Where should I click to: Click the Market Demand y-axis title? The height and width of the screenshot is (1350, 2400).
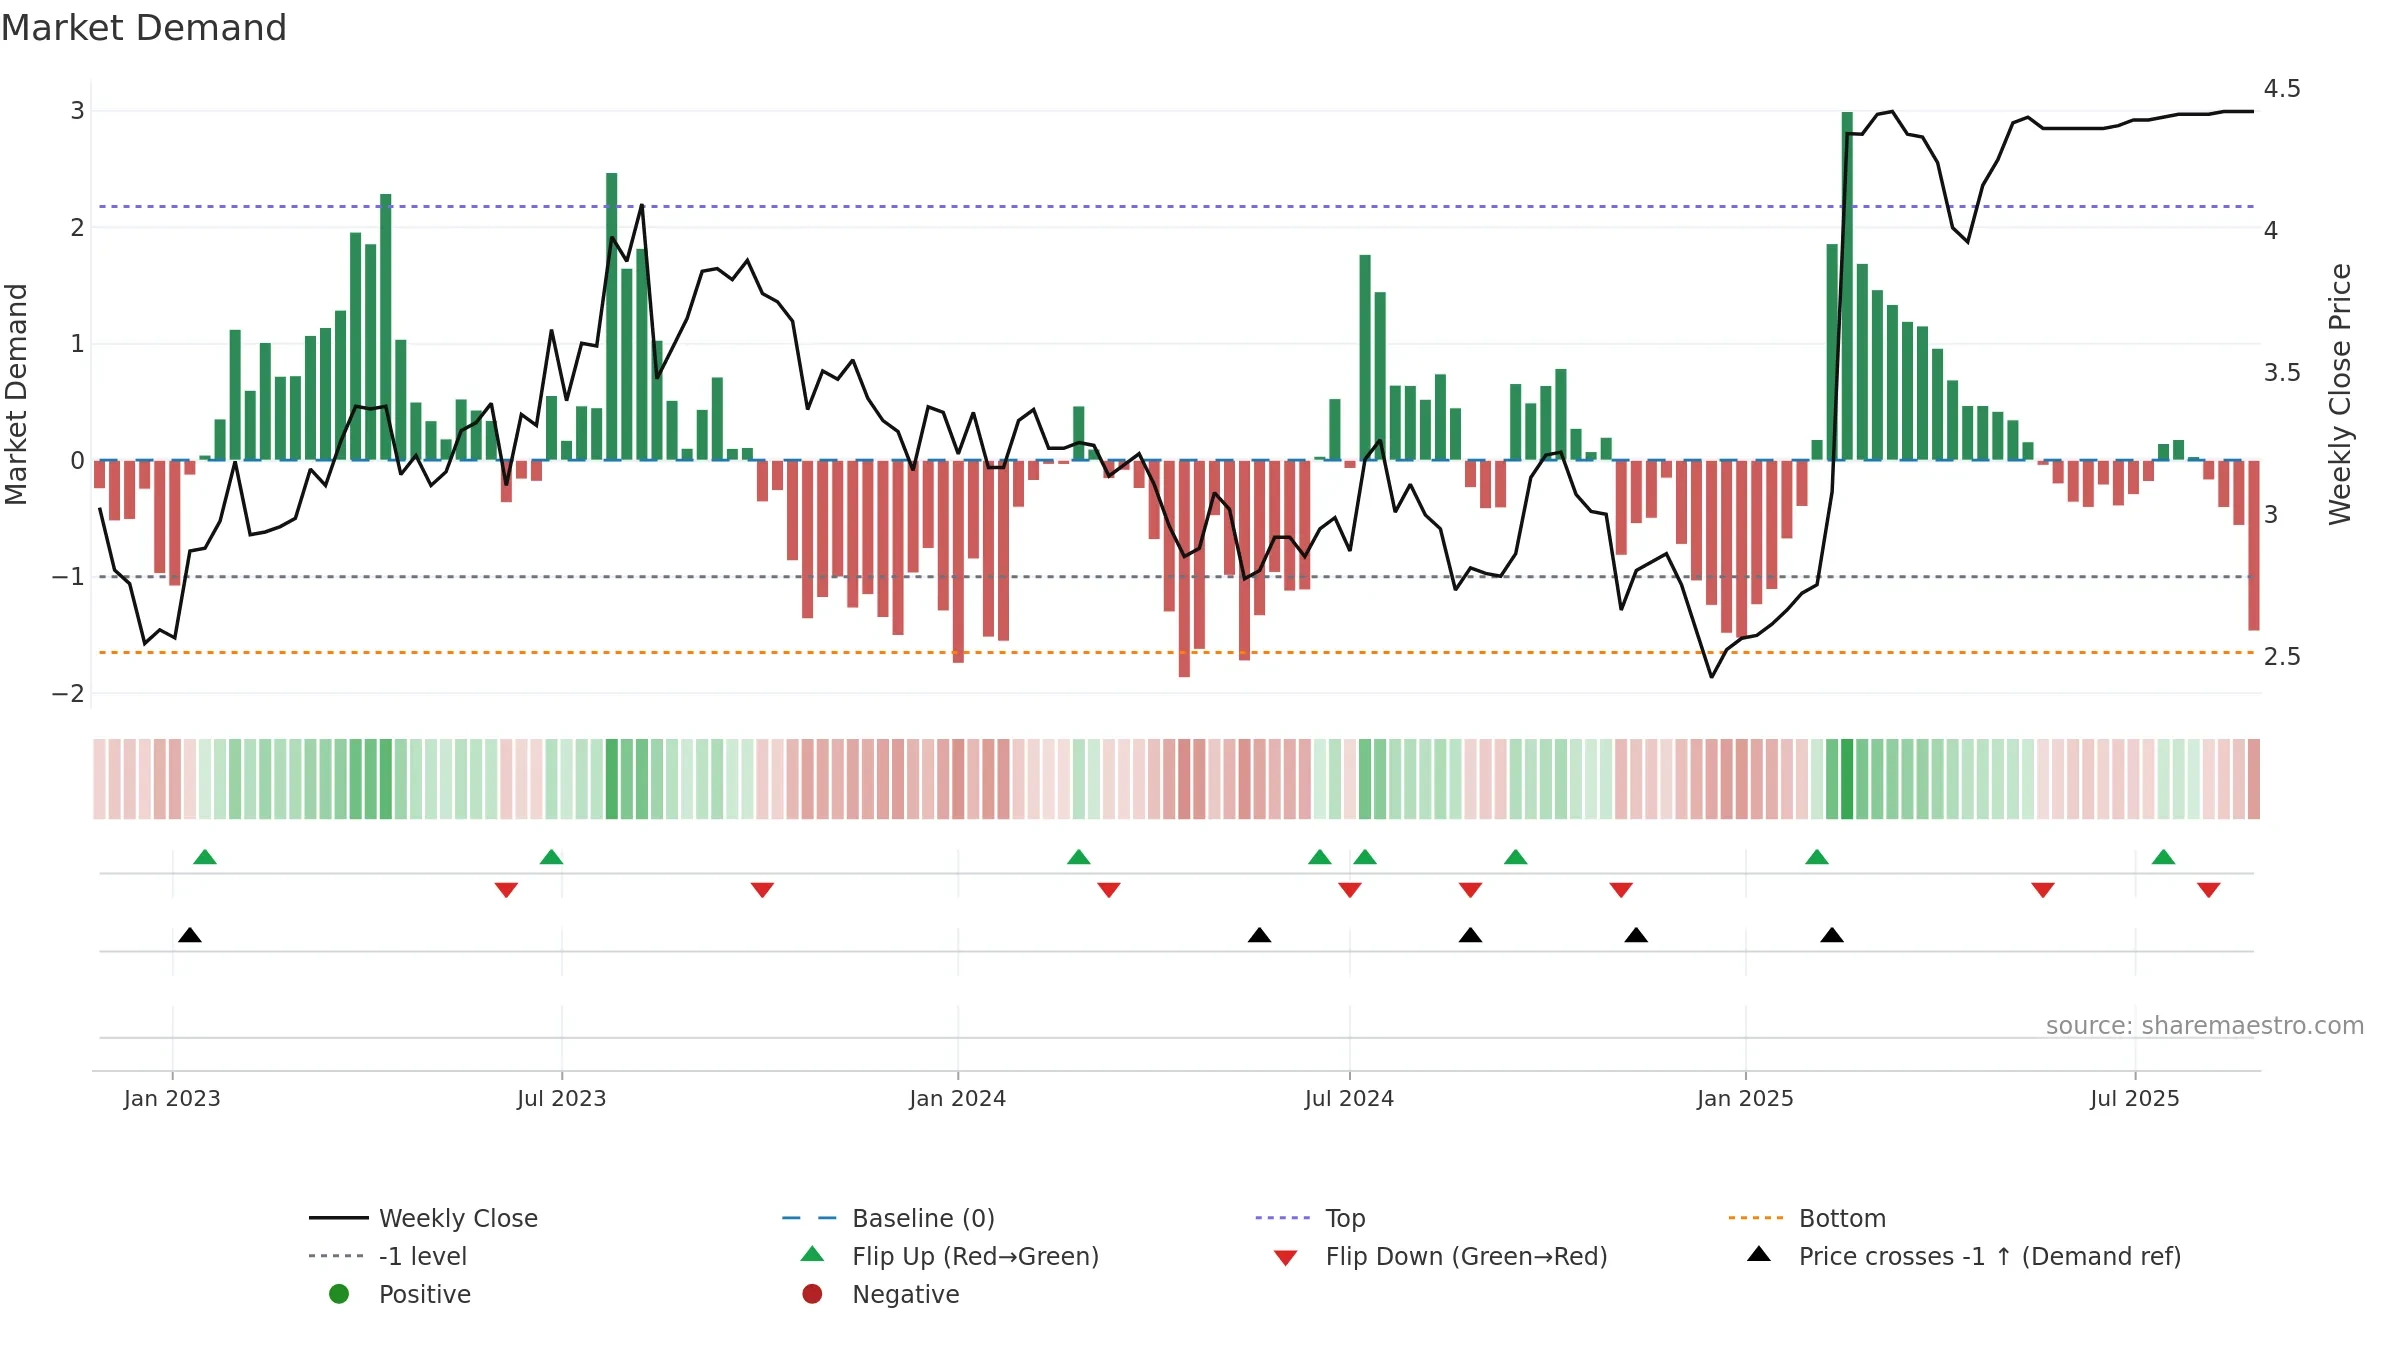(16, 394)
